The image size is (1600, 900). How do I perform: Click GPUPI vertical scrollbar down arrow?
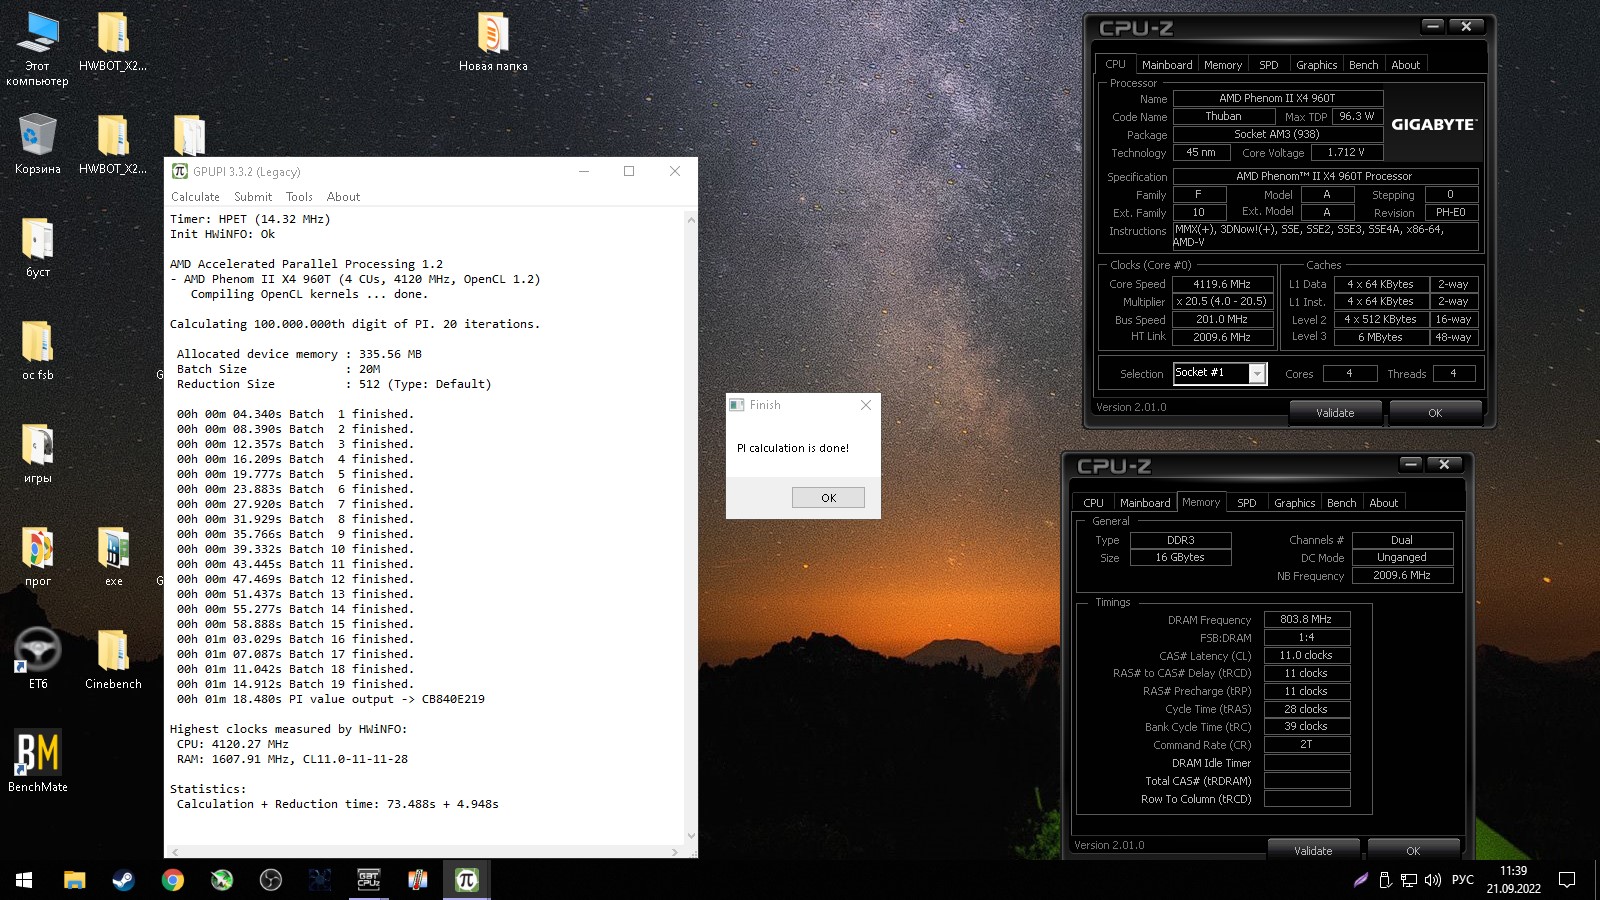690,836
